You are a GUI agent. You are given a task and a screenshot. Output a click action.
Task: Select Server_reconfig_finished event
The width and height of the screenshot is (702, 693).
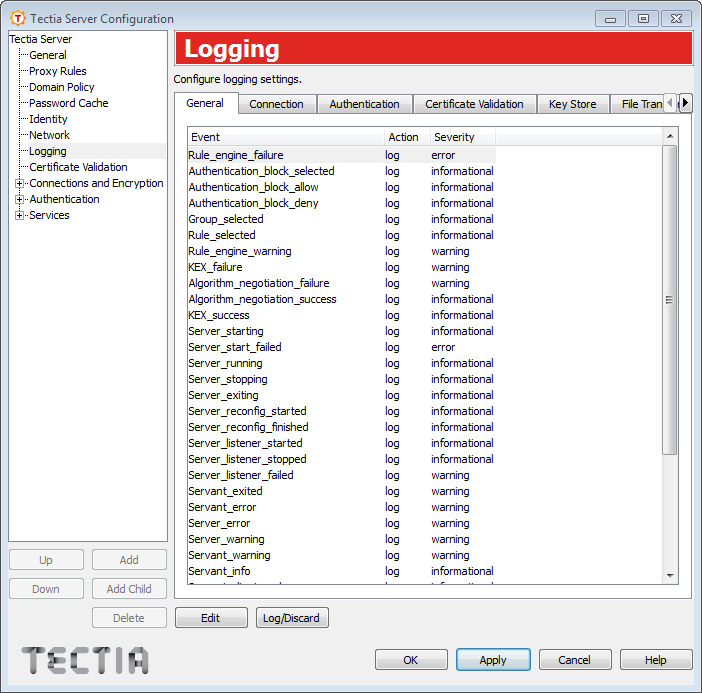[x=342, y=427]
